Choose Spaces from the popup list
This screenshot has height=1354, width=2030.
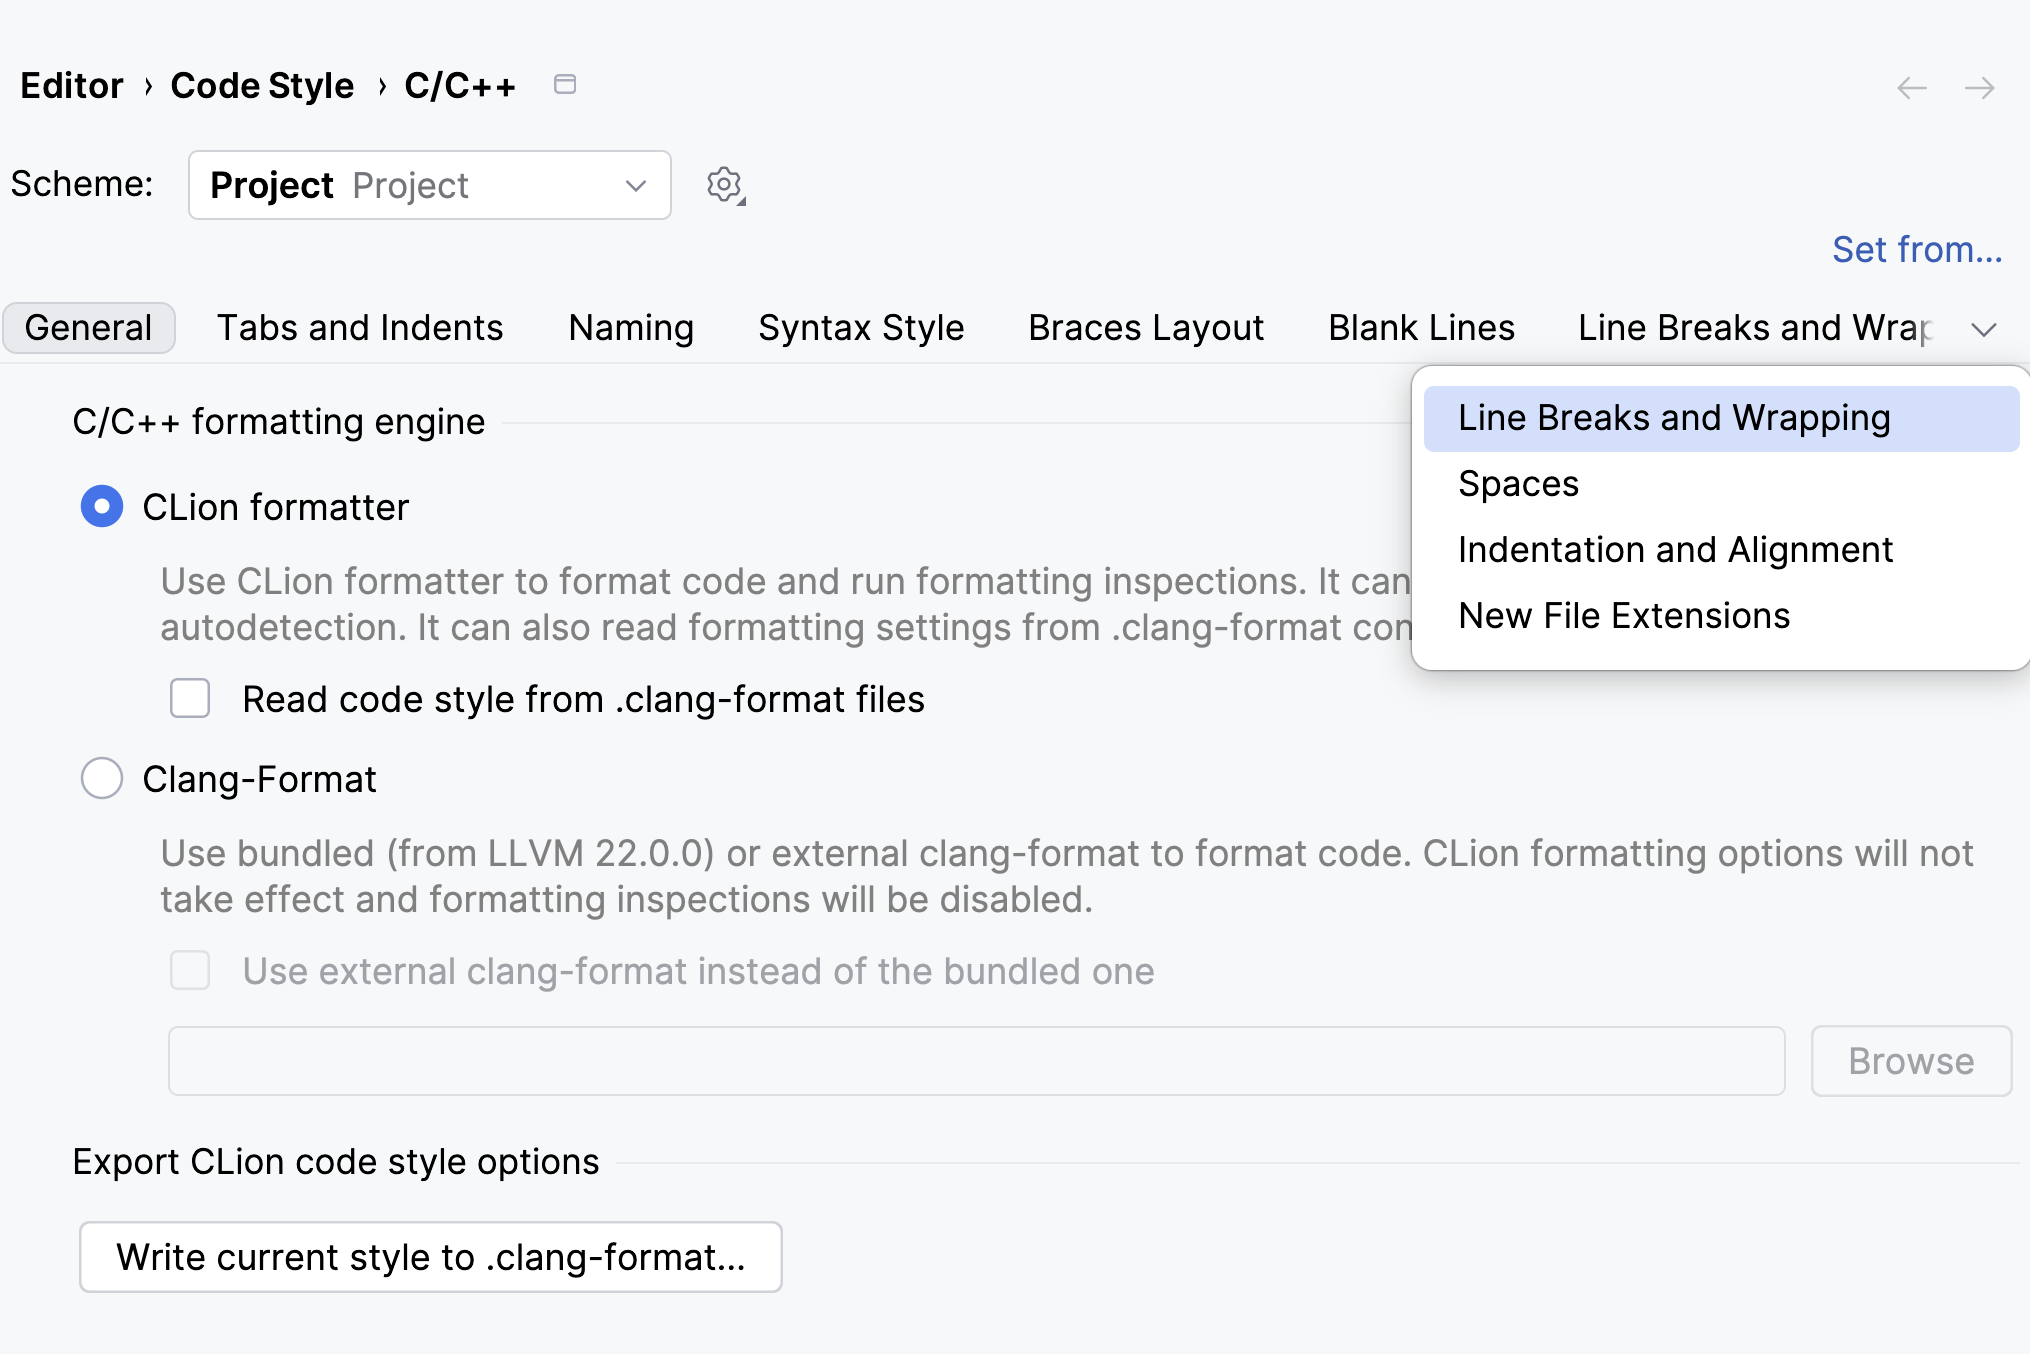[1721, 484]
